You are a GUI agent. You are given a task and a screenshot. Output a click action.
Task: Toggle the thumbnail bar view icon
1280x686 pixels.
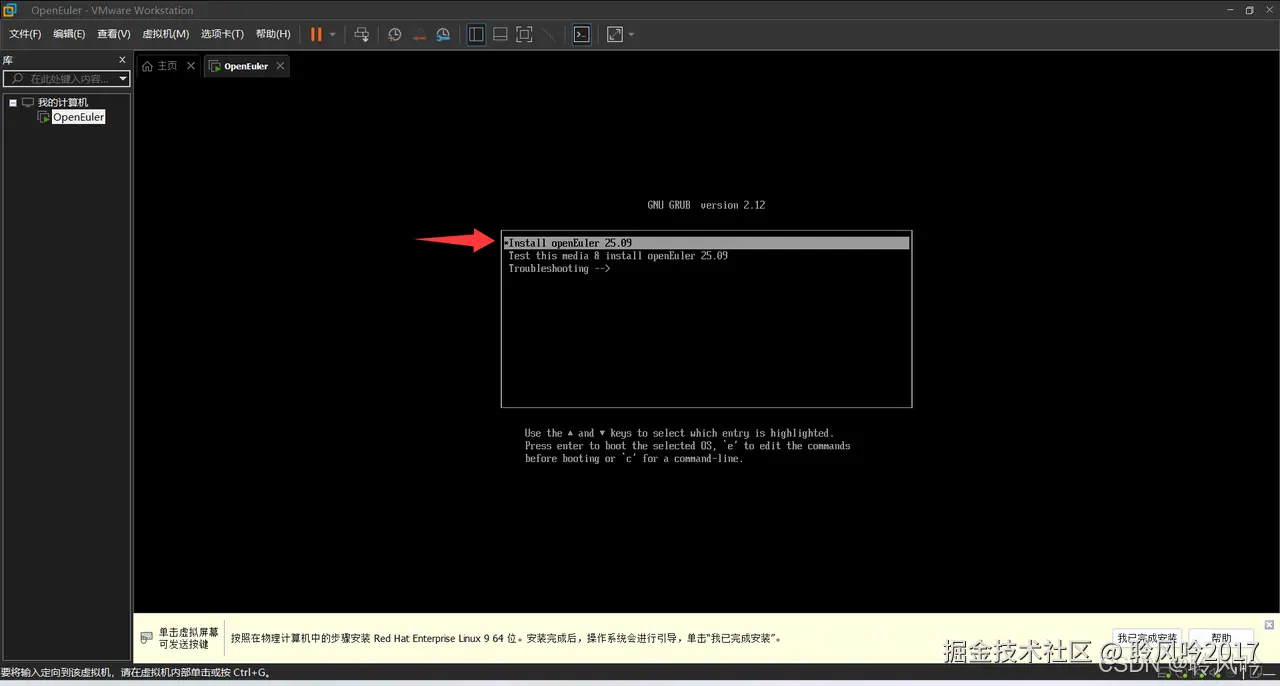click(x=500, y=34)
